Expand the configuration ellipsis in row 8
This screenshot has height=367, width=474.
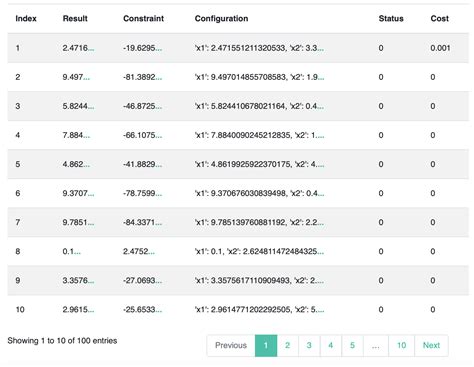tap(320, 252)
